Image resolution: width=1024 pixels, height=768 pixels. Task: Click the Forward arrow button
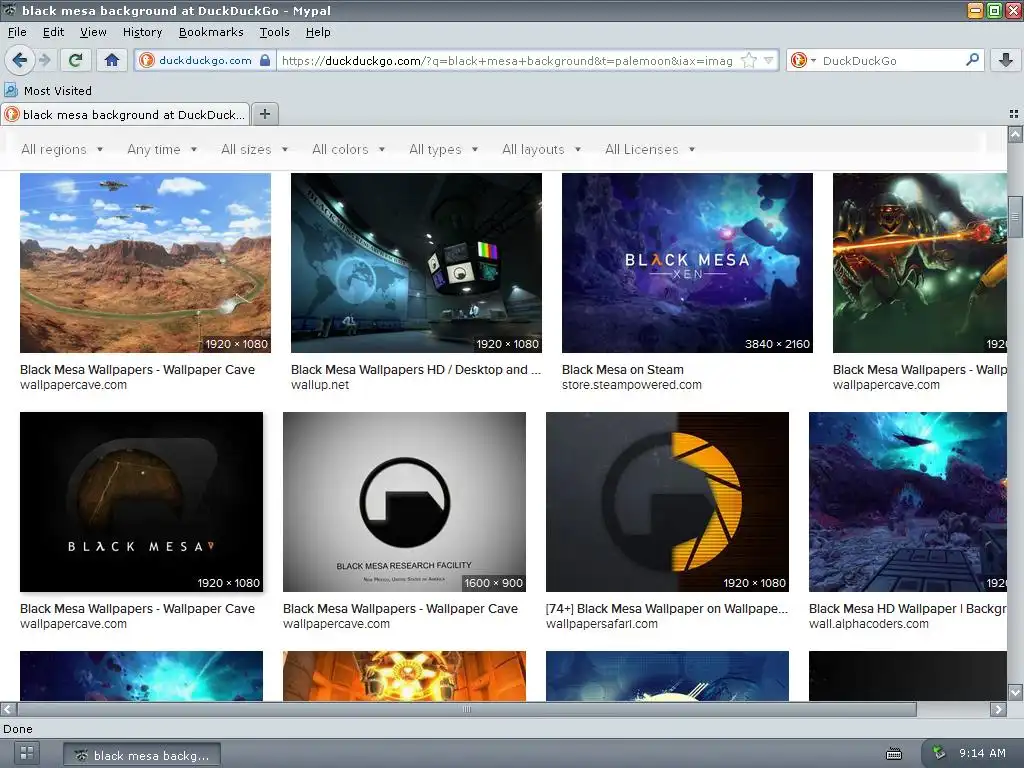[44, 61]
